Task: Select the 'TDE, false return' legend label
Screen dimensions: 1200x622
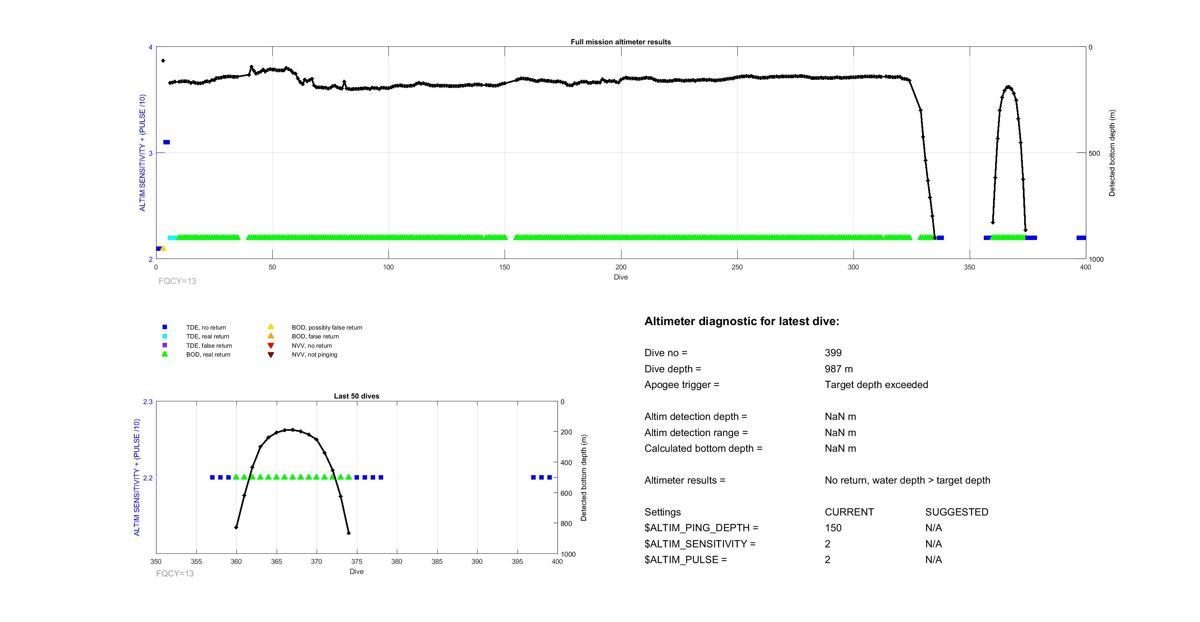Action: point(209,345)
